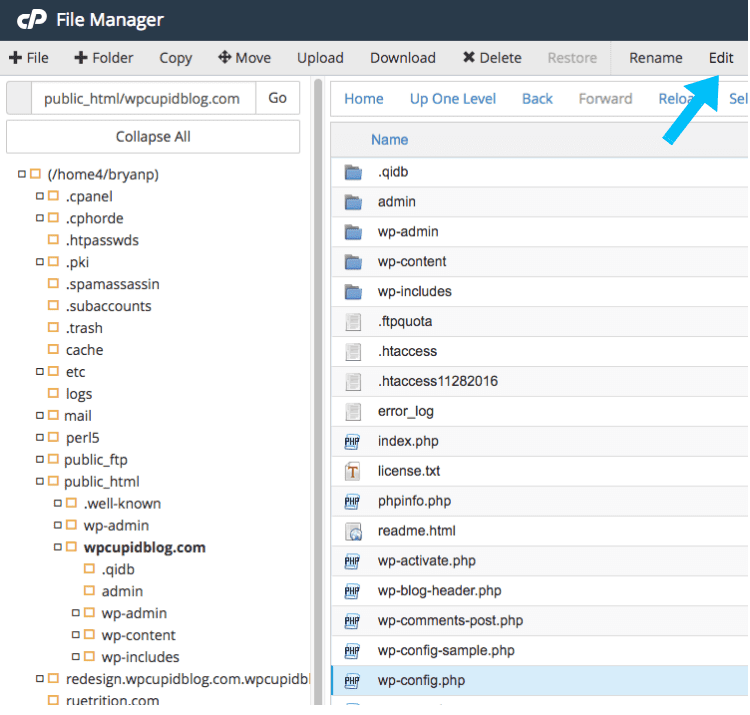The width and height of the screenshot is (750, 715).
Task: Click the folder icon beside .htpasswds in the tree
Action: pos(54,239)
